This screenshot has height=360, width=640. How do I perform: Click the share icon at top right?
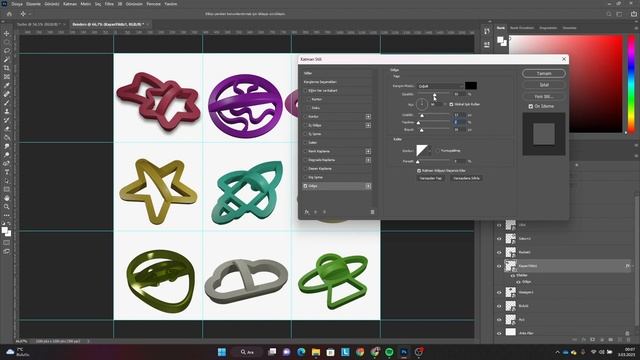click(x=633, y=14)
